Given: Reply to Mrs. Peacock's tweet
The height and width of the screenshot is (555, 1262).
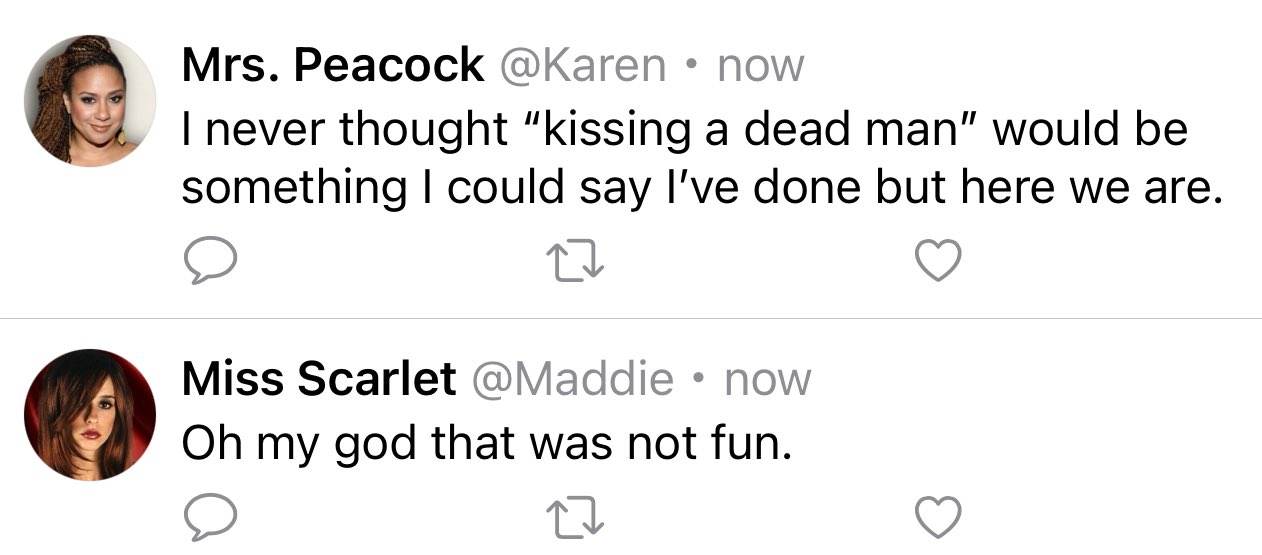Looking at the screenshot, I should click(x=210, y=263).
